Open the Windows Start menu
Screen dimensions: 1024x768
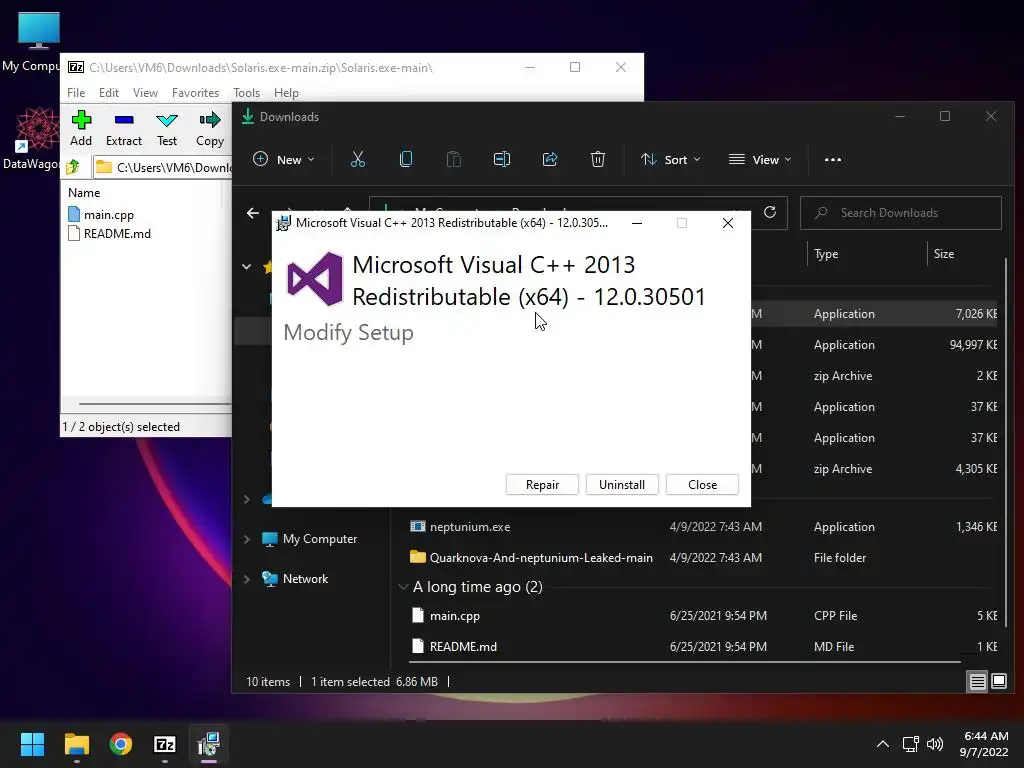[32, 744]
